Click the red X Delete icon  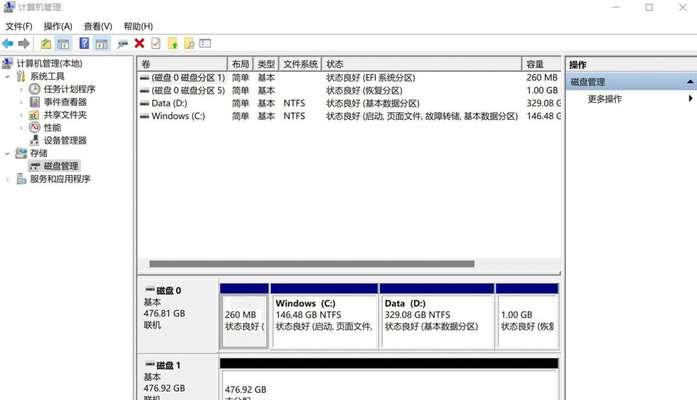coord(139,43)
